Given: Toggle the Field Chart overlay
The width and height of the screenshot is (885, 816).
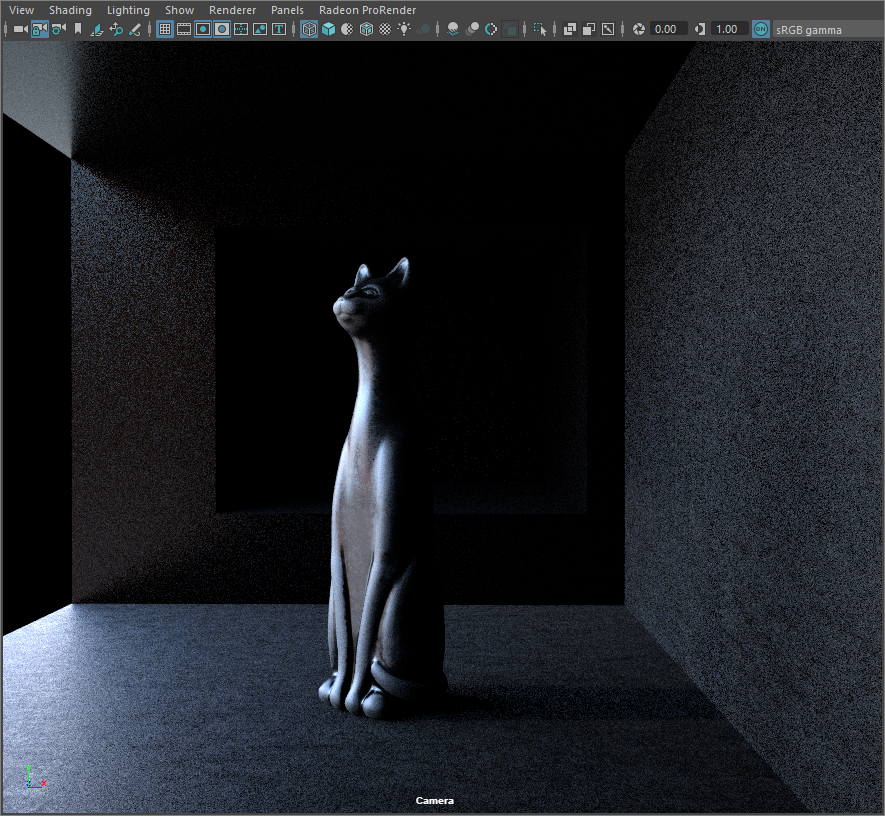Looking at the screenshot, I should click(x=241, y=29).
